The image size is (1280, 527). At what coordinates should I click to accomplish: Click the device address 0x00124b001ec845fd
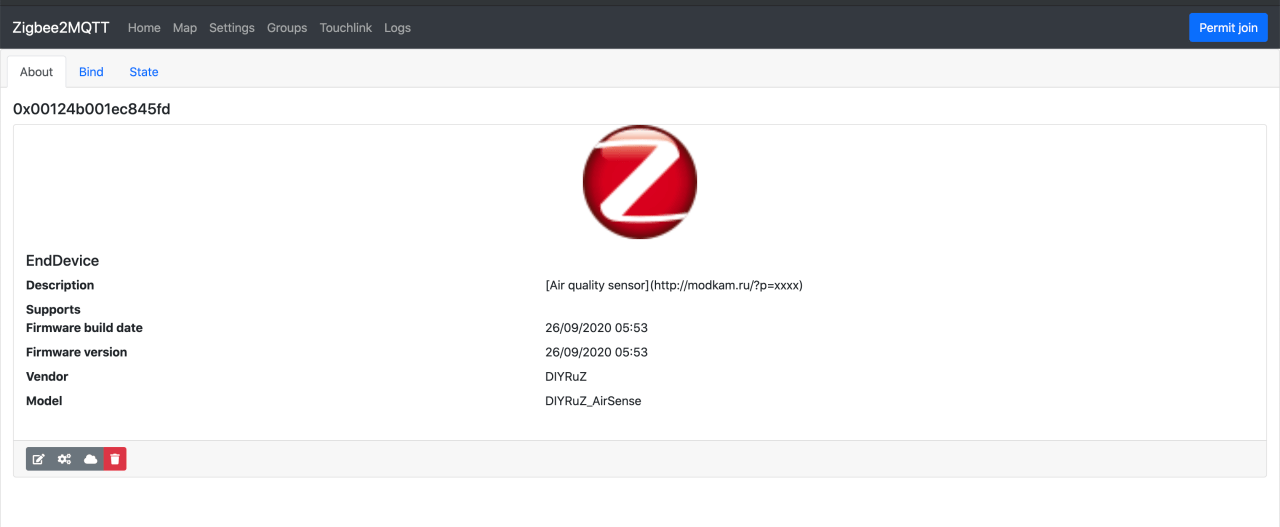point(91,109)
